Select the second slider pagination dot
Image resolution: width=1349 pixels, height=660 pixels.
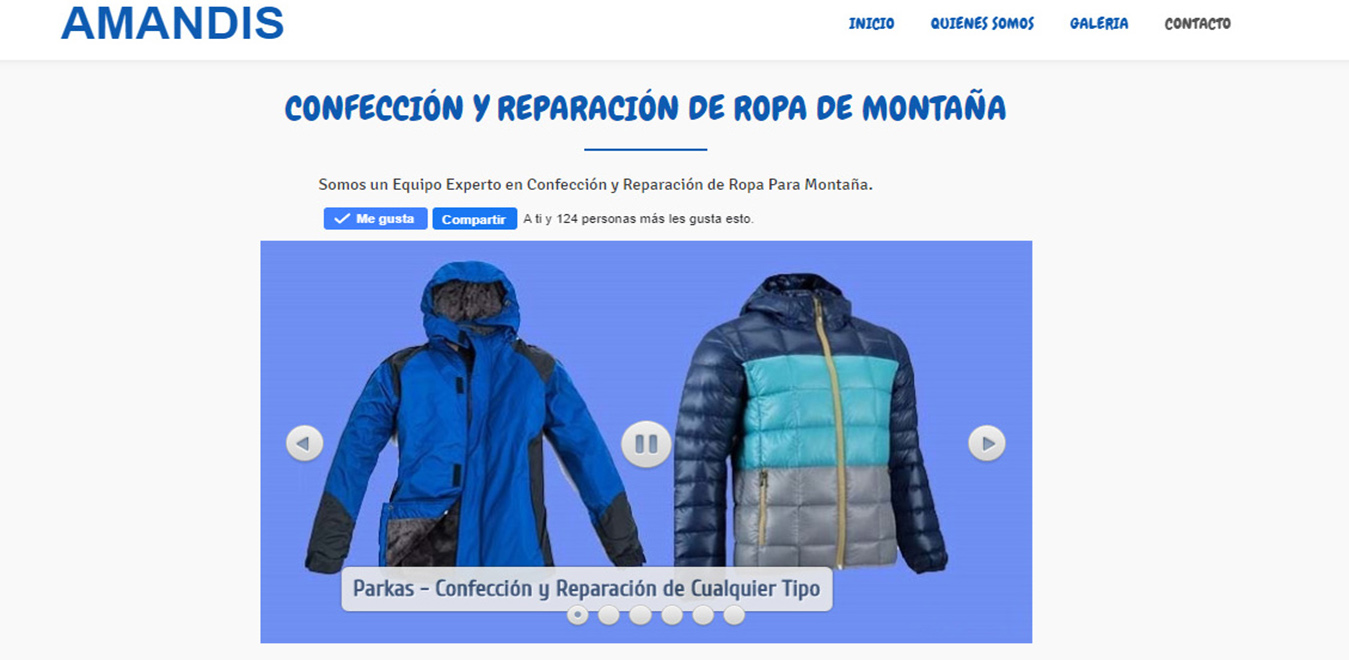(608, 615)
